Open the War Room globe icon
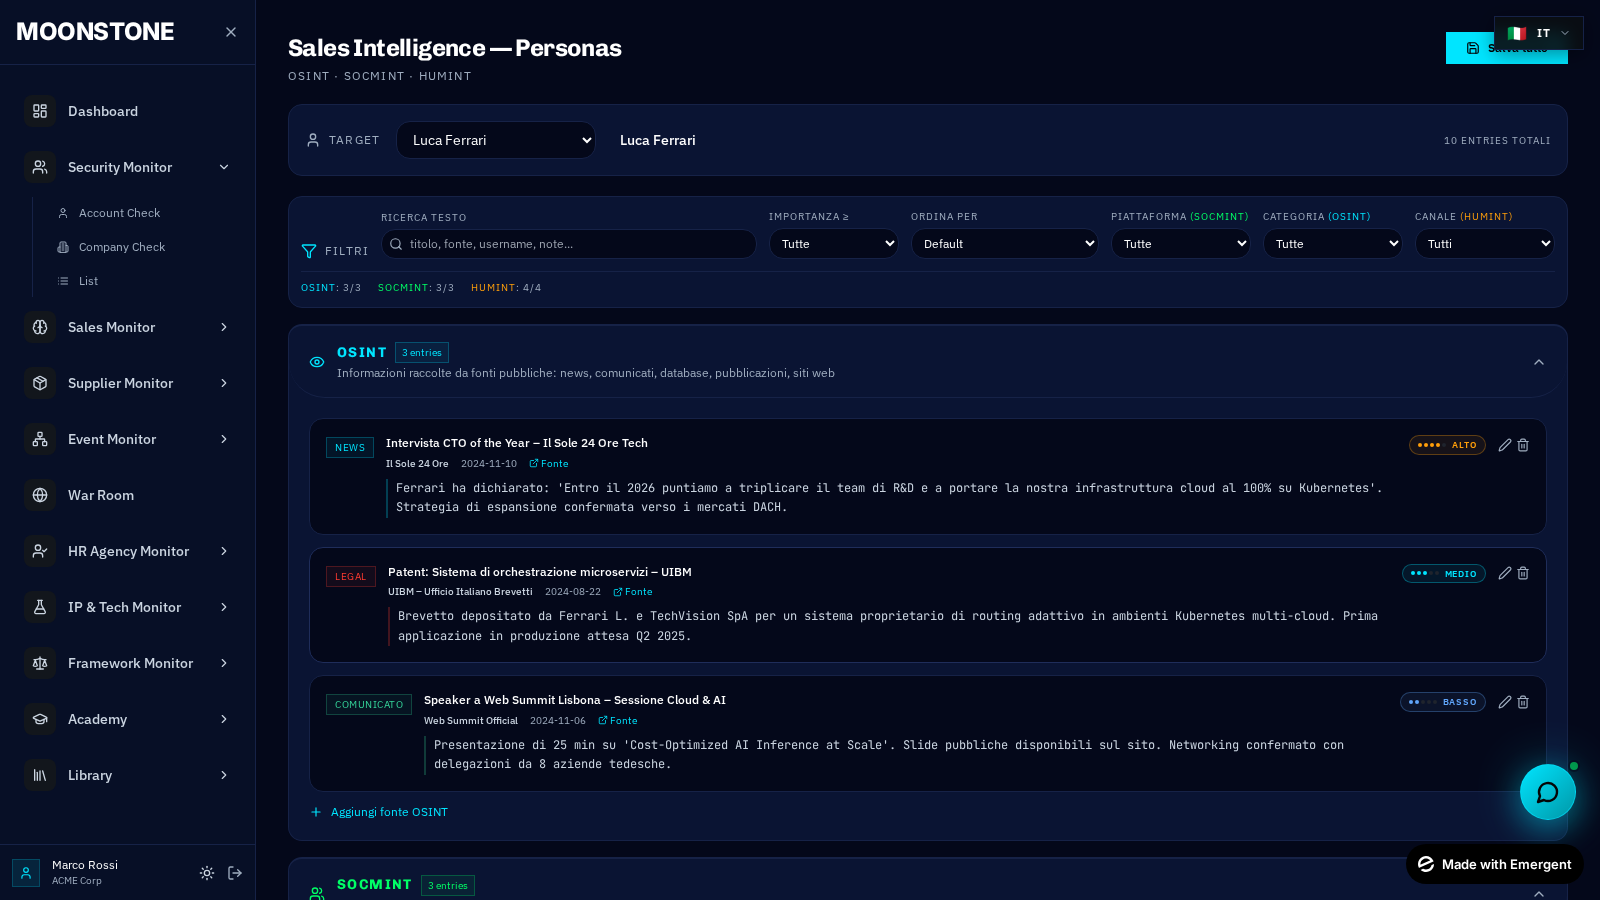 (x=40, y=495)
